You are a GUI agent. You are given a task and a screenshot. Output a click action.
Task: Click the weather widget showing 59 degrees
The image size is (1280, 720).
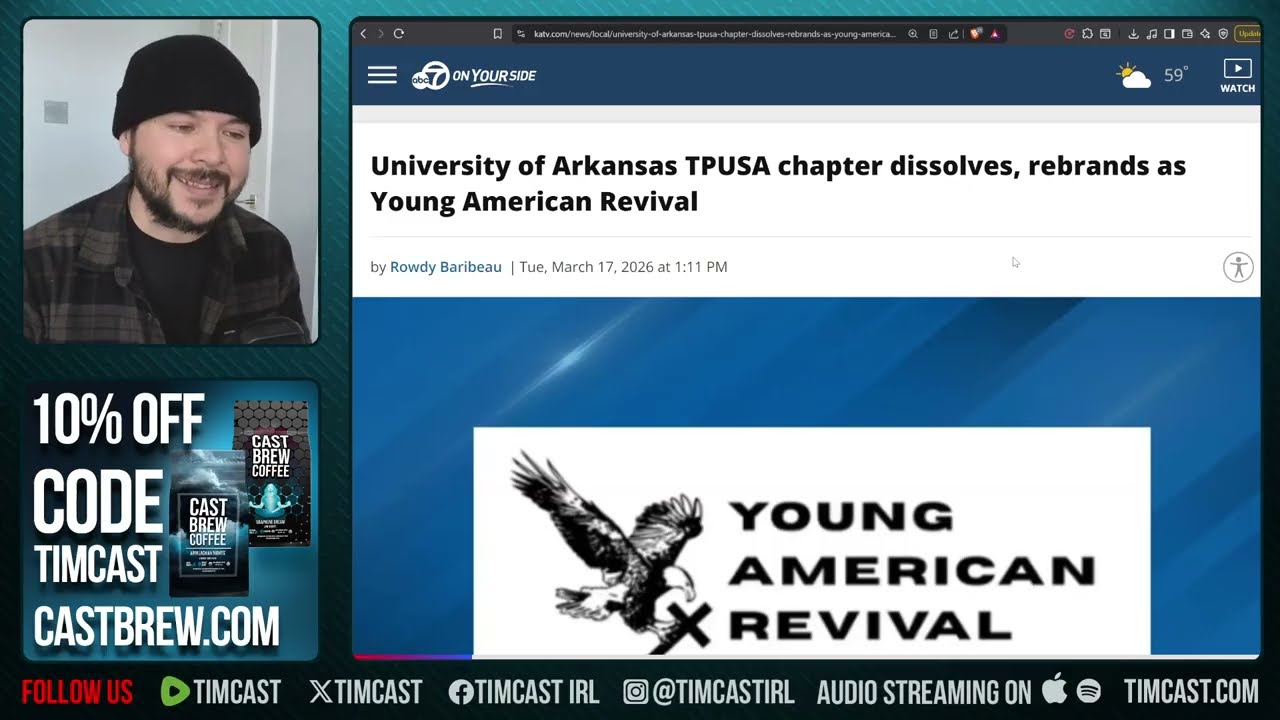pos(1152,76)
